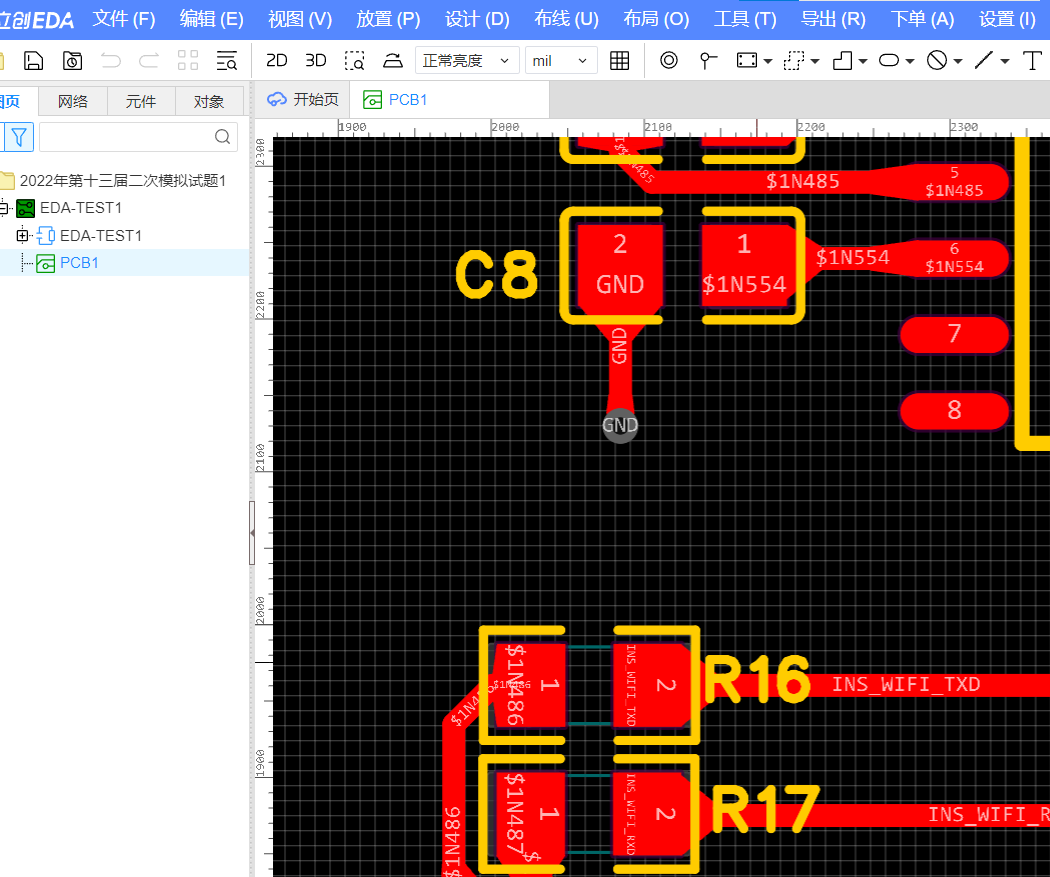Image resolution: width=1050 pixels, height=877 pixels.
Task: Open the 元件 panel tab
Action: tap(140, 100)
